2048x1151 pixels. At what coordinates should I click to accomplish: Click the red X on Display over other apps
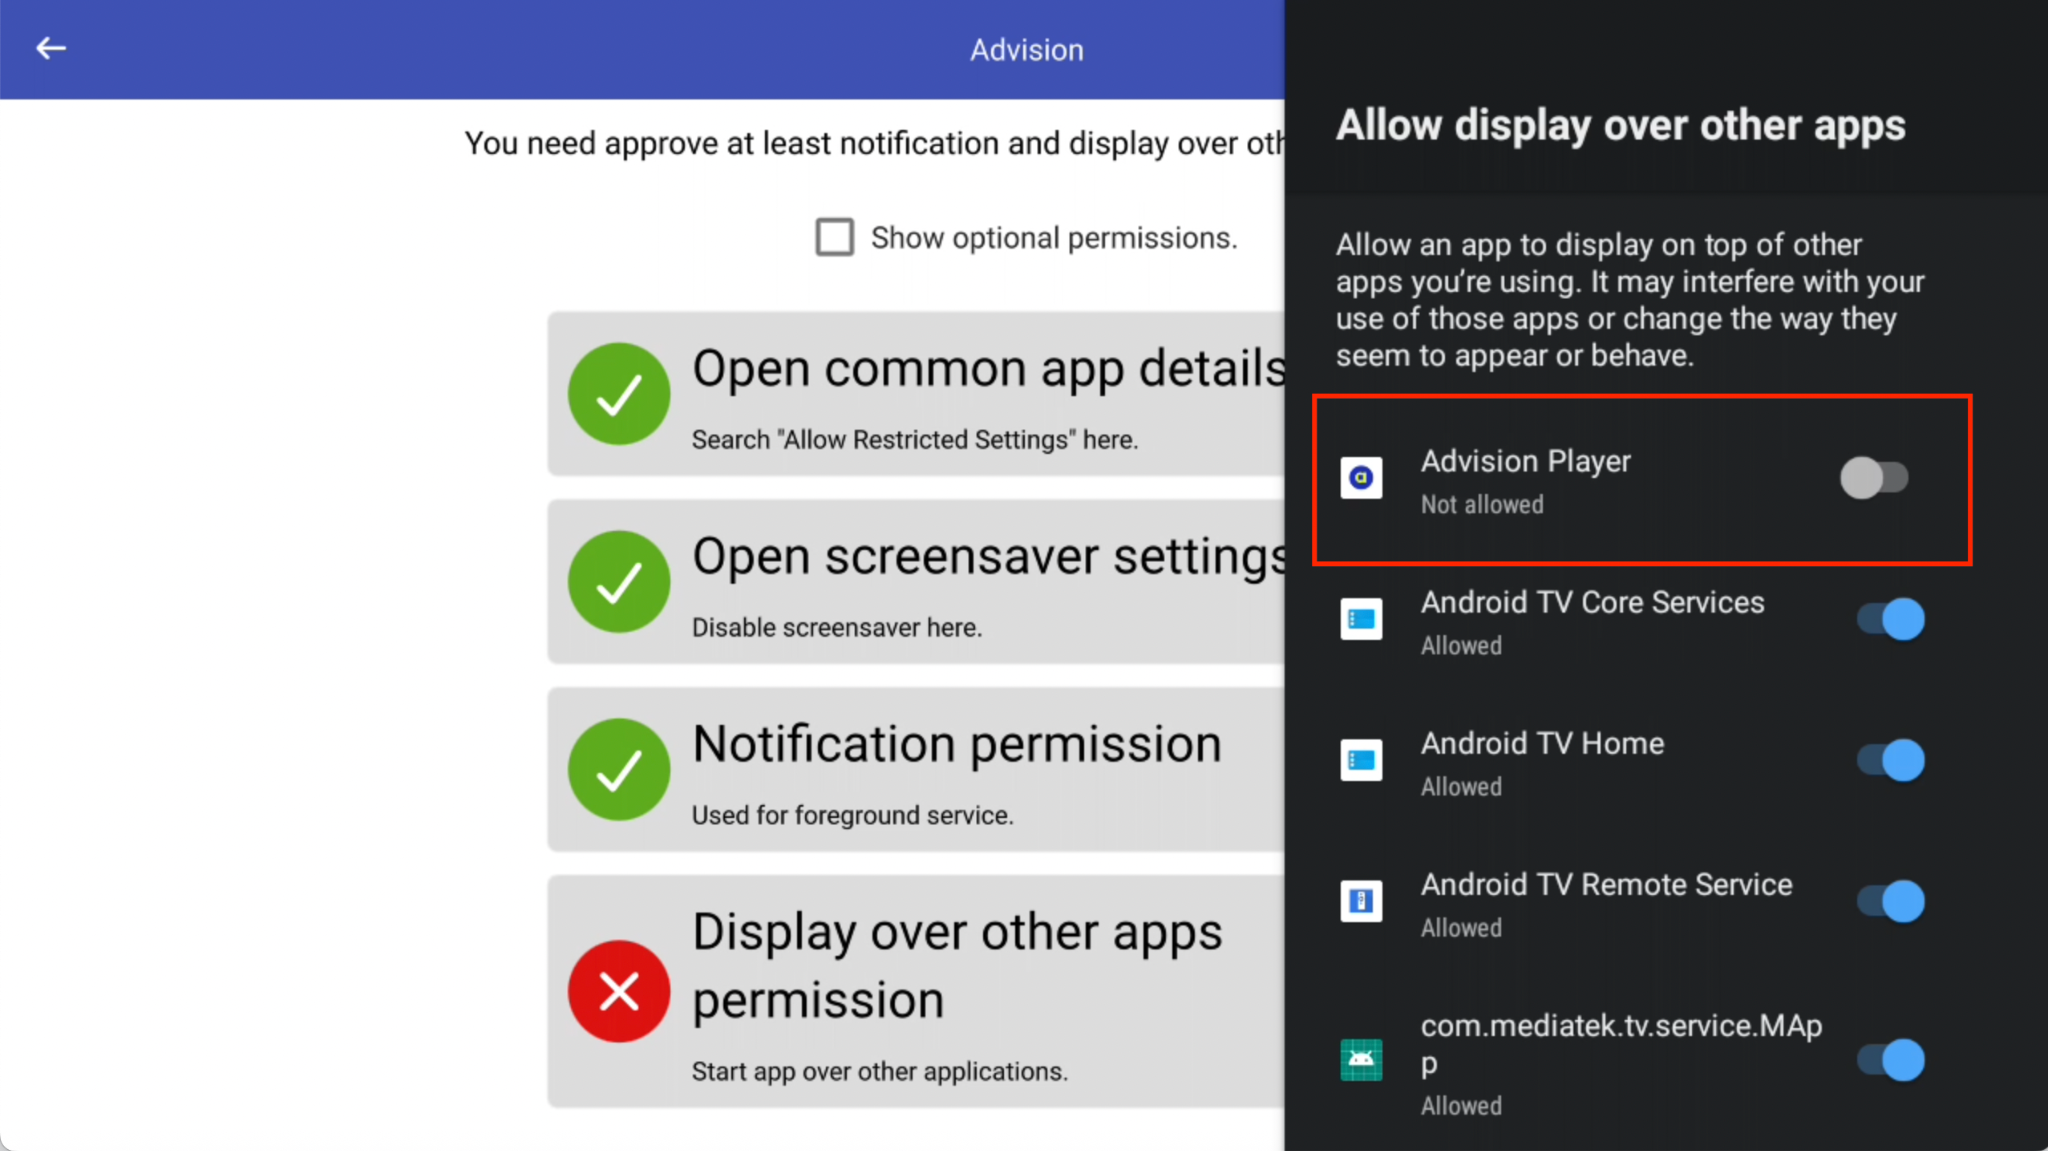pyautogui.click(x=619, y=991)
